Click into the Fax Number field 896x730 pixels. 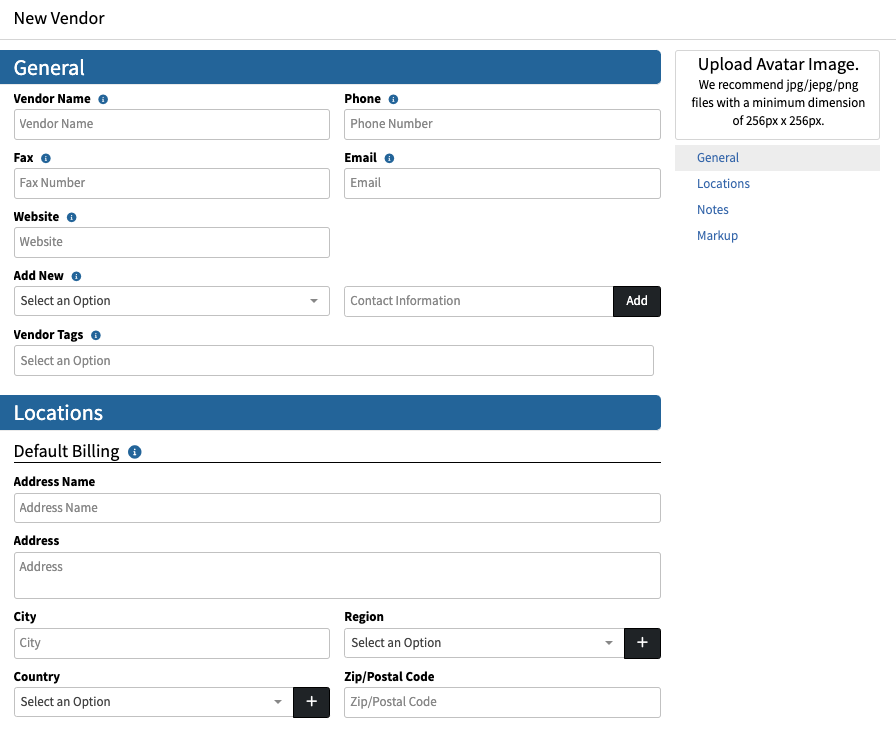click(171, 183)
